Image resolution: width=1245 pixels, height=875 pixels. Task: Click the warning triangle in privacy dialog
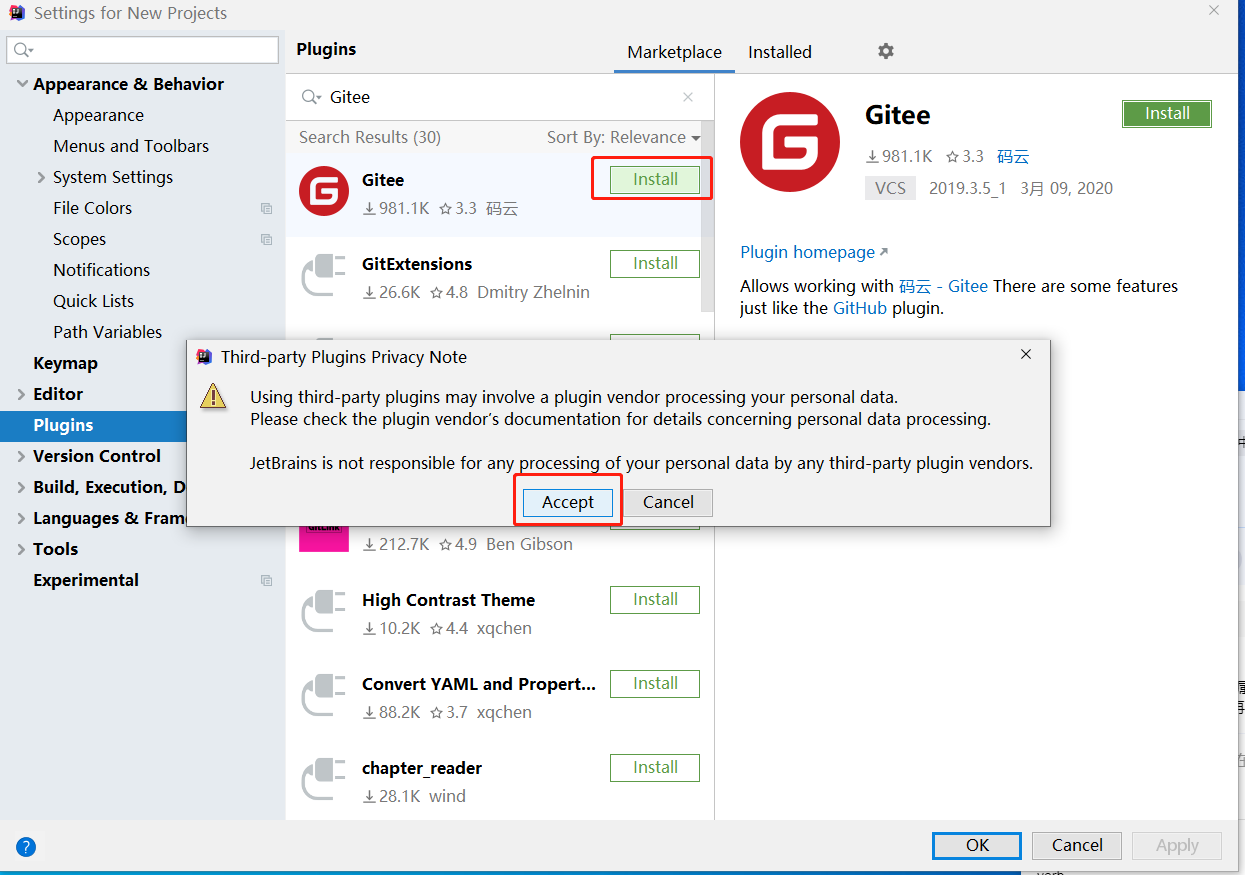(x=213, y=397)
